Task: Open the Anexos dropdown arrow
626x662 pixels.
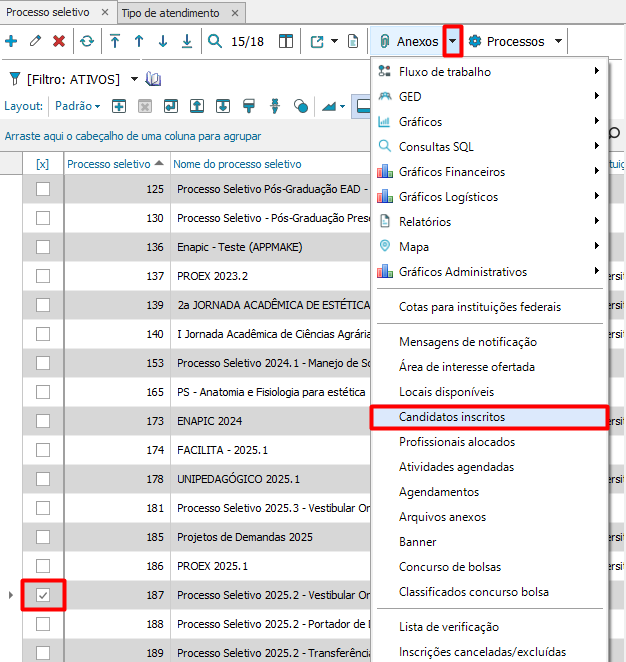Action: [x=453, y=42]
